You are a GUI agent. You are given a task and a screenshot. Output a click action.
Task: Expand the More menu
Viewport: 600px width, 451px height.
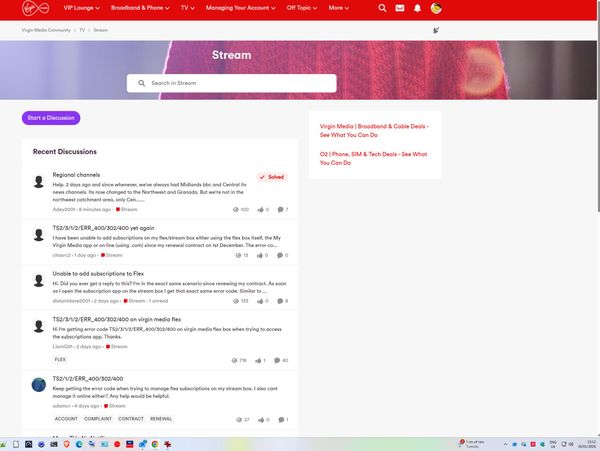(338, 8)
